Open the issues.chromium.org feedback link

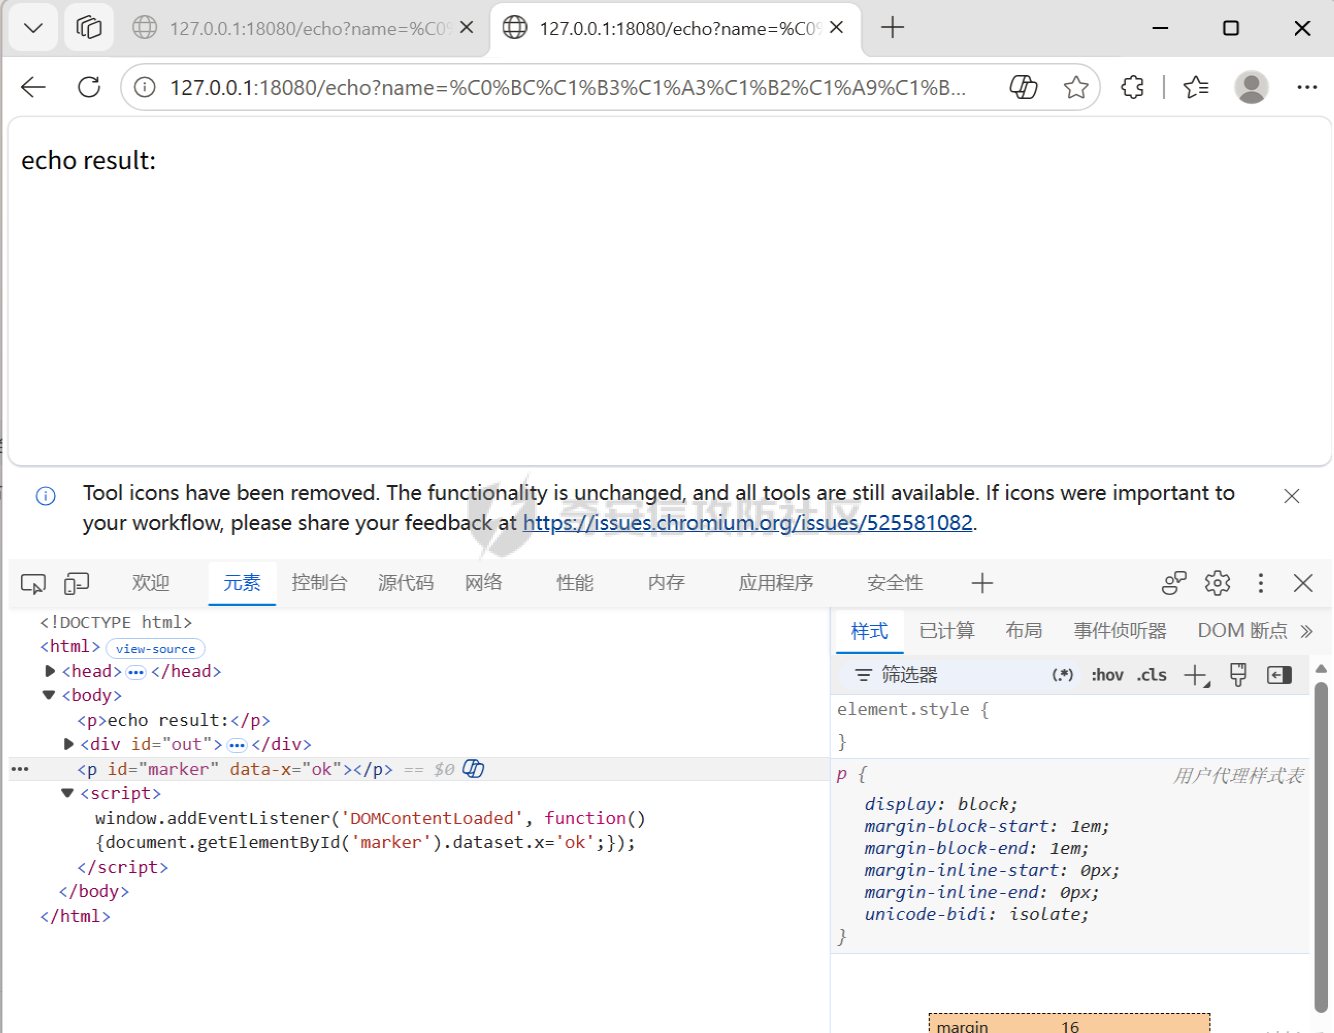point(748,523)
